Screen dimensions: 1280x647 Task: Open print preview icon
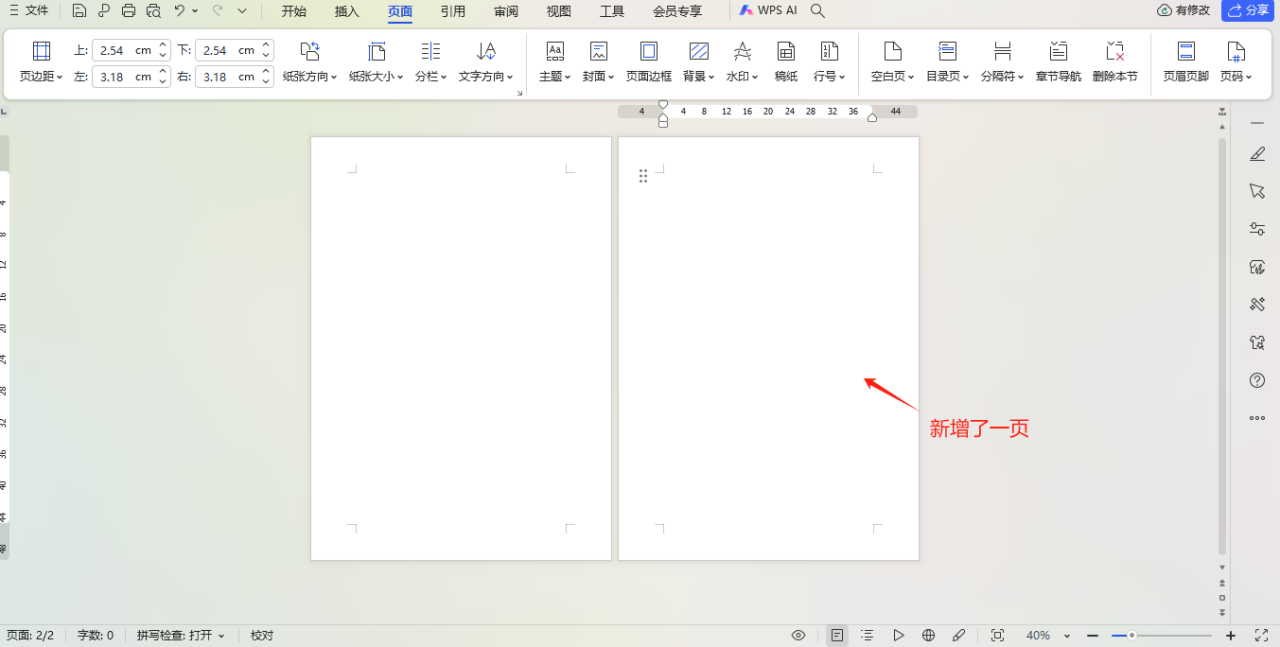coord(153,11)
